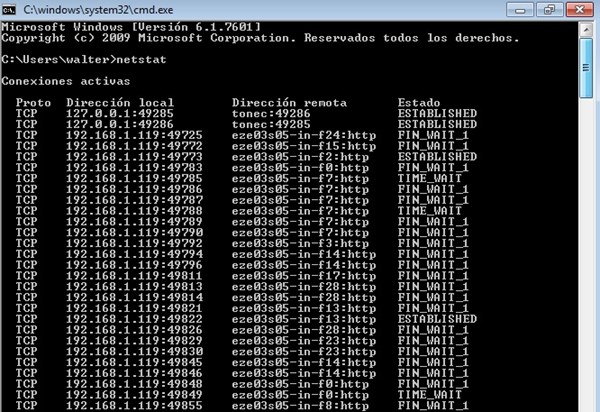This screenshot has width=600, height=412.
Task: Restore down the cmd.exe window
Action: pyautogui.click(x=549, y=10)
